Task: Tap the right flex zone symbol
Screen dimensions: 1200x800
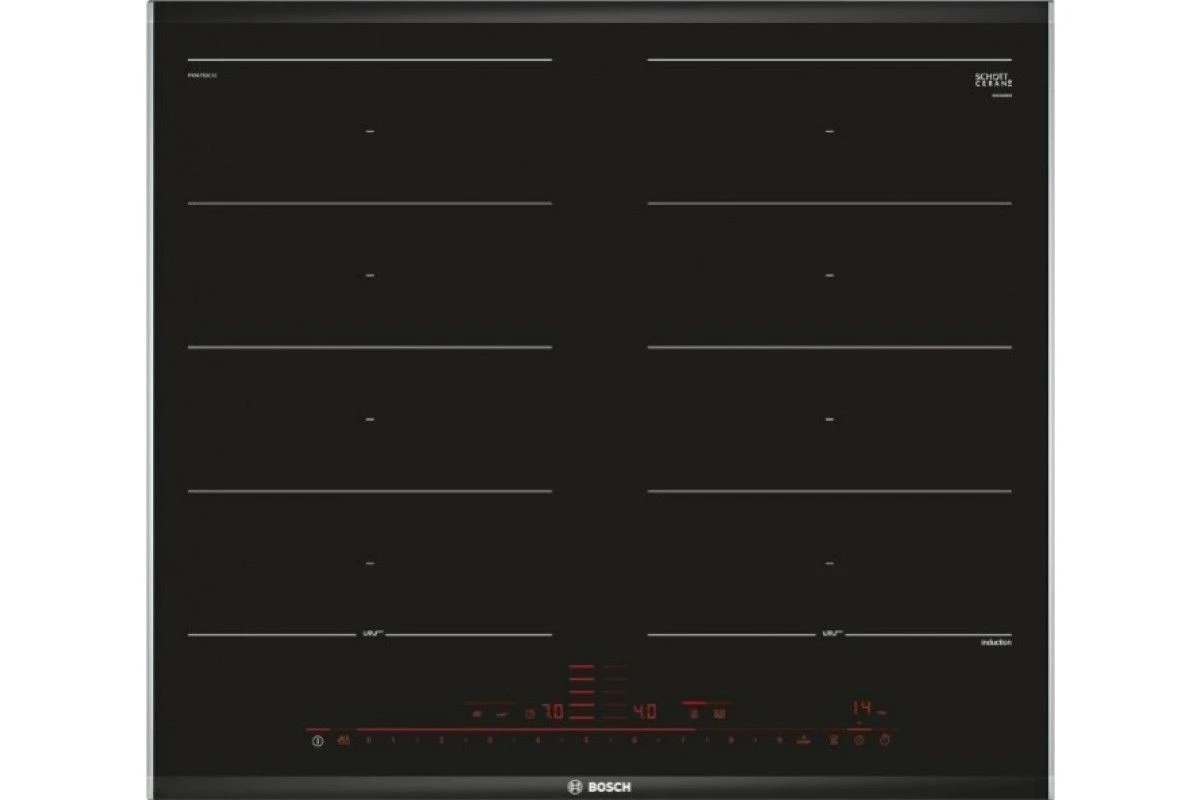Action: [831, 633]
